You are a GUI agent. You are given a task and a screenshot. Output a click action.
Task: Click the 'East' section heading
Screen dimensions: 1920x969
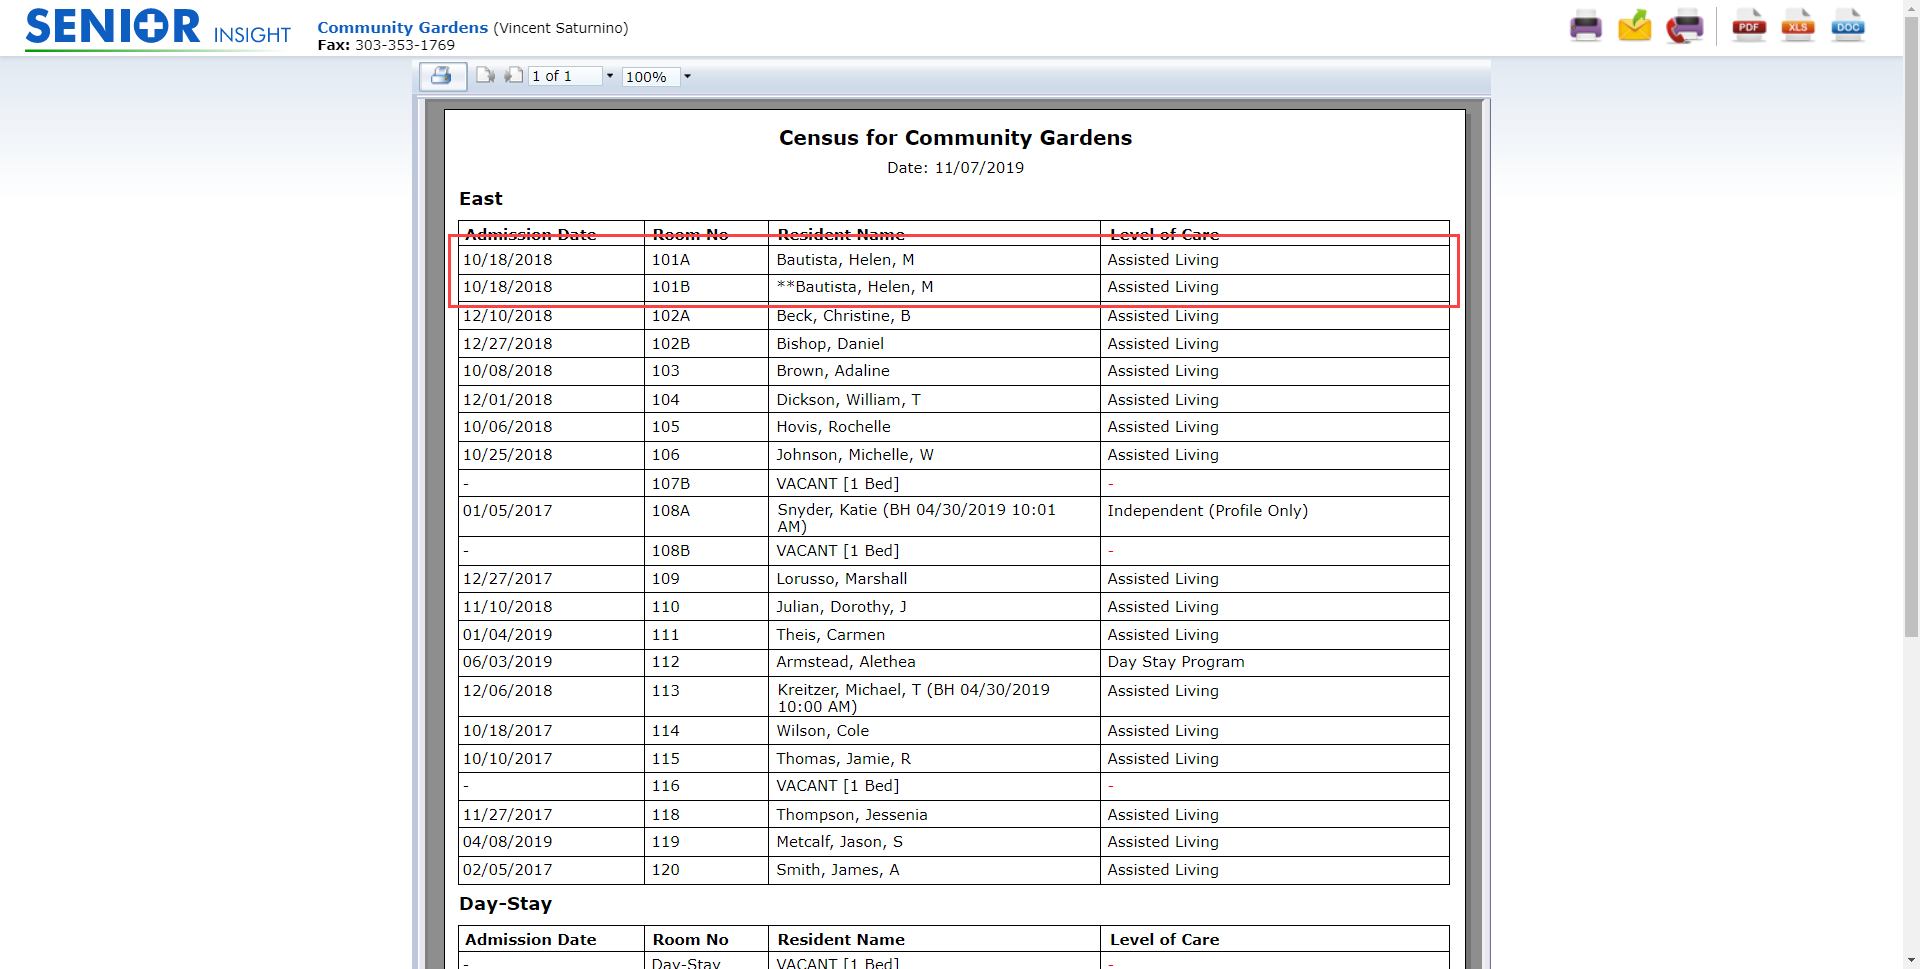[x=481, y=199]
